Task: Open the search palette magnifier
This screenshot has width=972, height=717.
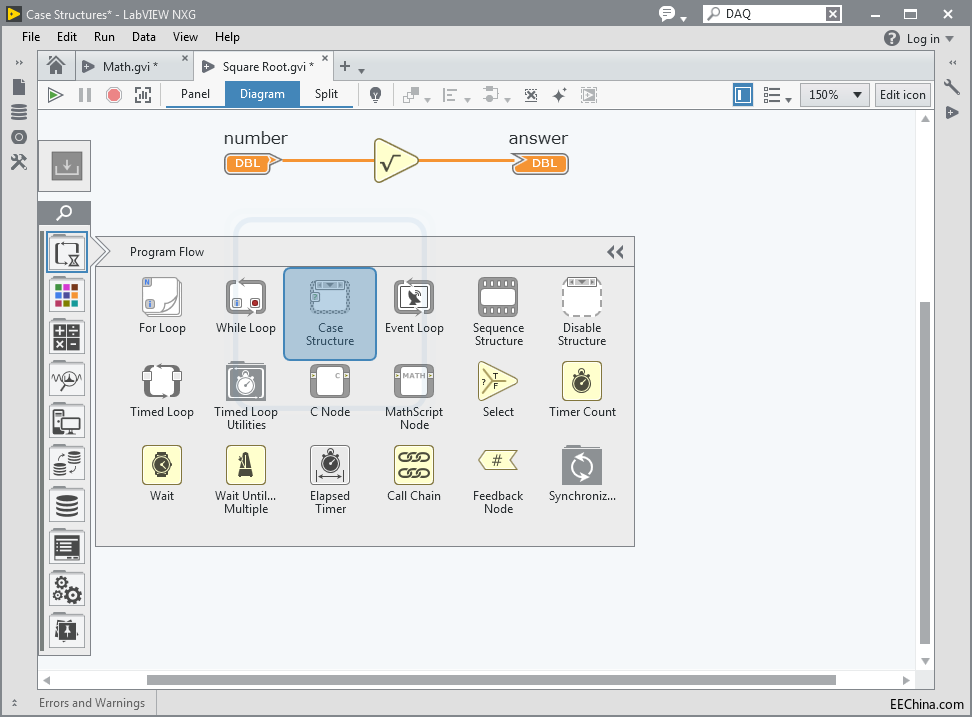Action: tap(64, 213)
